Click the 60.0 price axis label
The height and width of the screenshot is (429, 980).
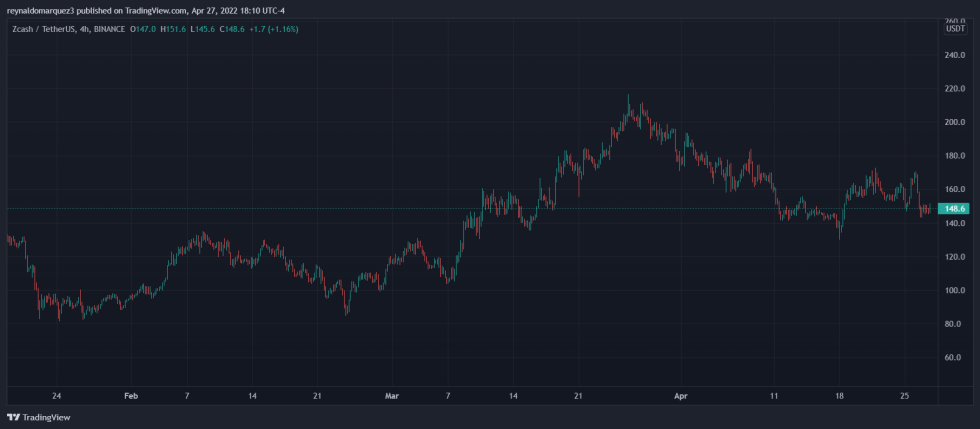(x=955, y=357)
